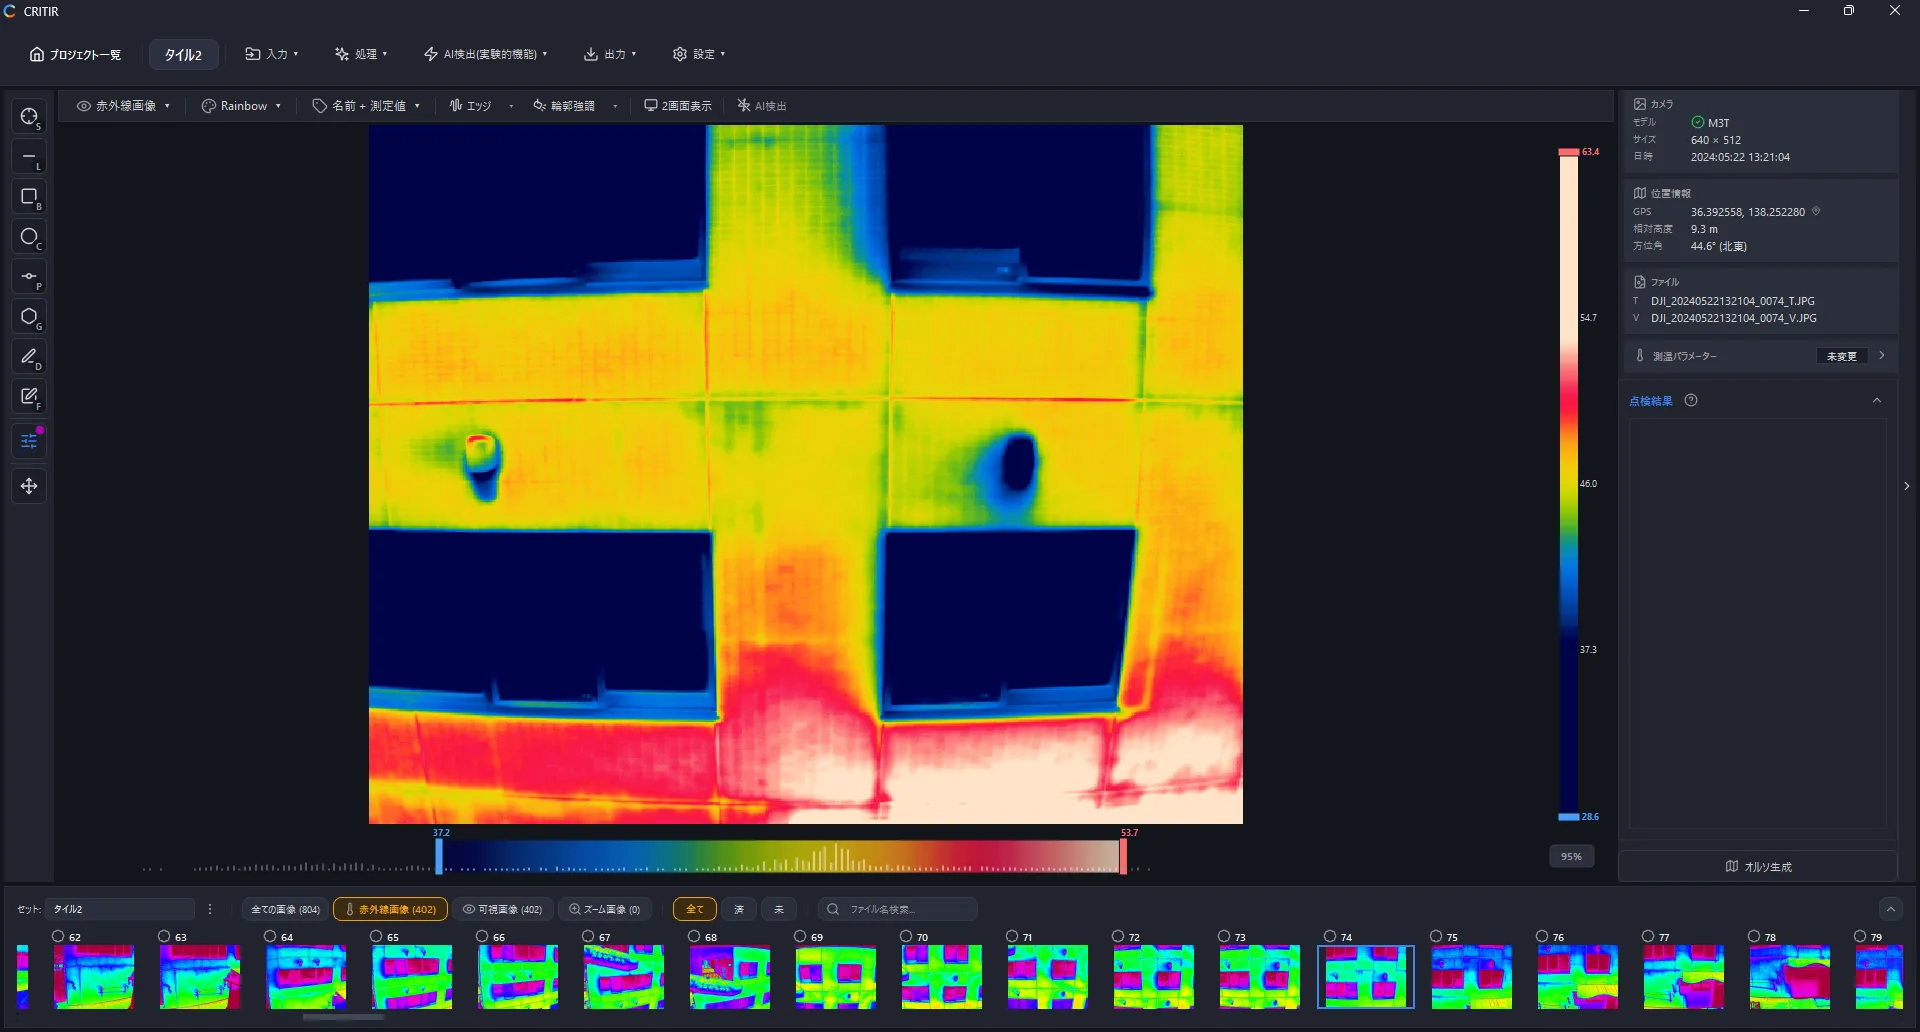Viewport: 1920px width, 1032px height.
Task: Check the circle for thumbnail 74
Action: coord(1330,936)
